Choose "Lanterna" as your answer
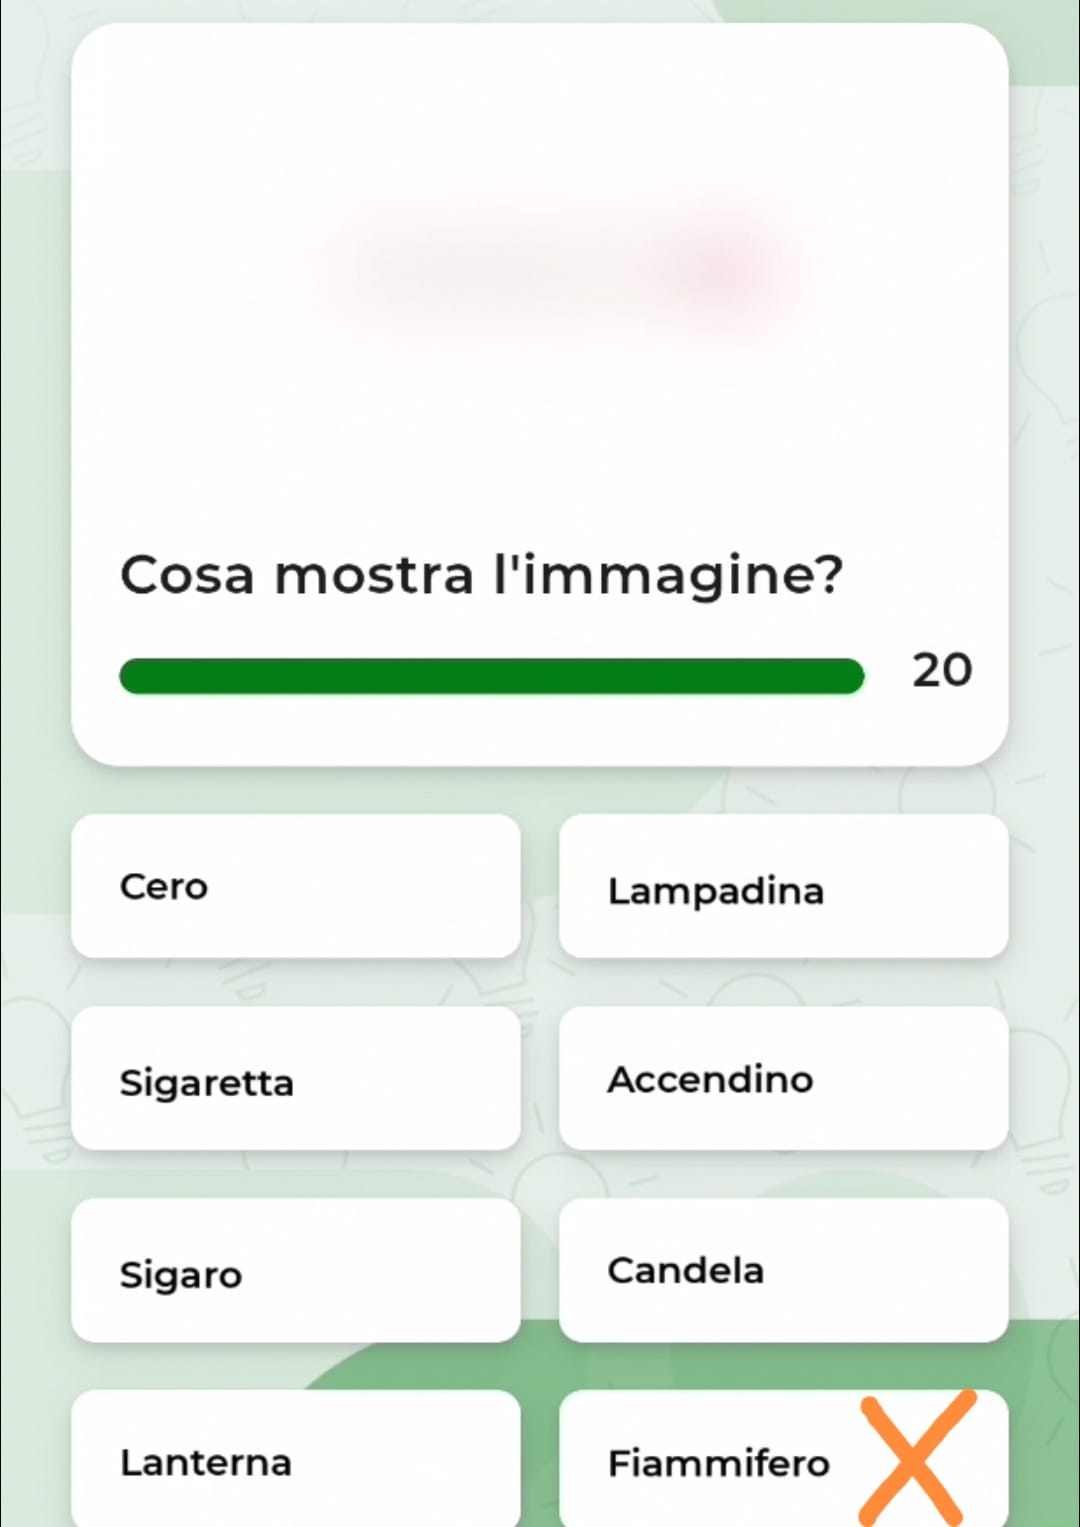Image resolution: width=1080 pixels, height=1527 pixels. (x=295, y=1460)
